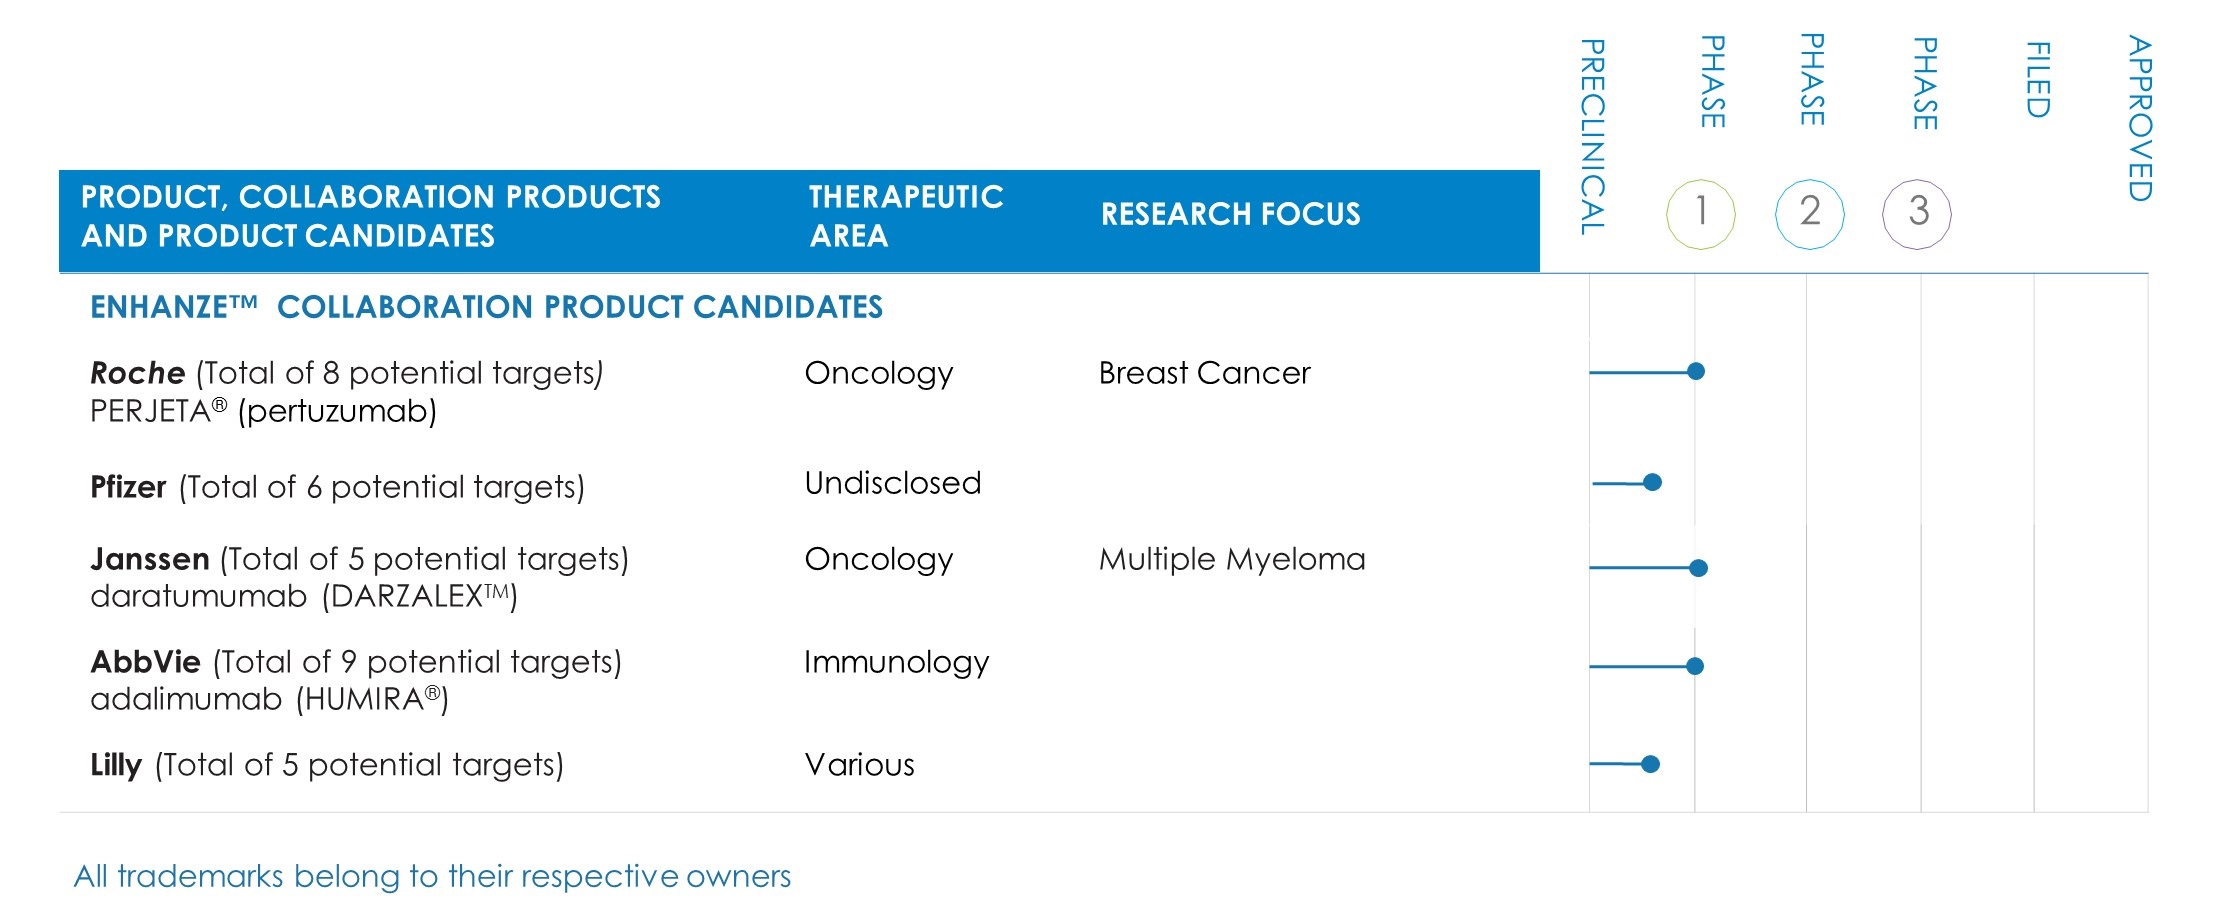The width and height of the screenshot is (2218, 916).
Task: Click the Phase 2 circle icon
Action: [x=1809, y=213]
